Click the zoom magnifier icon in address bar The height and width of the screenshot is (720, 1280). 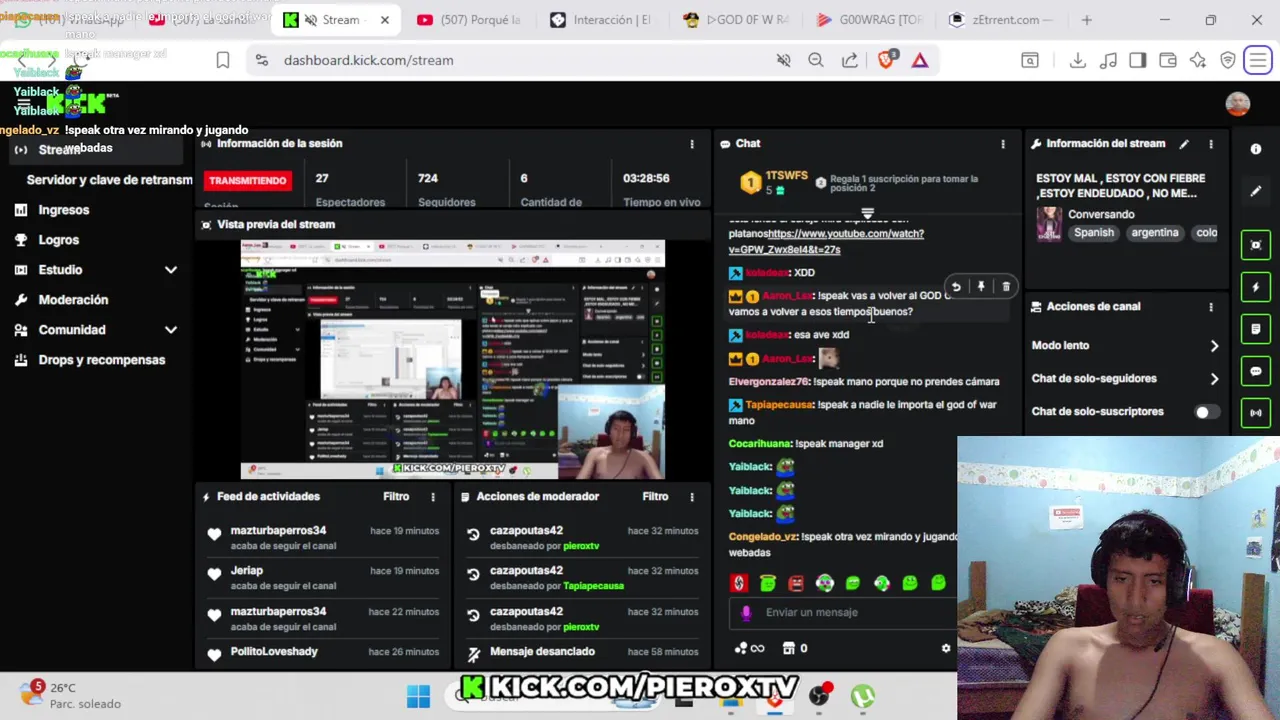816,61
